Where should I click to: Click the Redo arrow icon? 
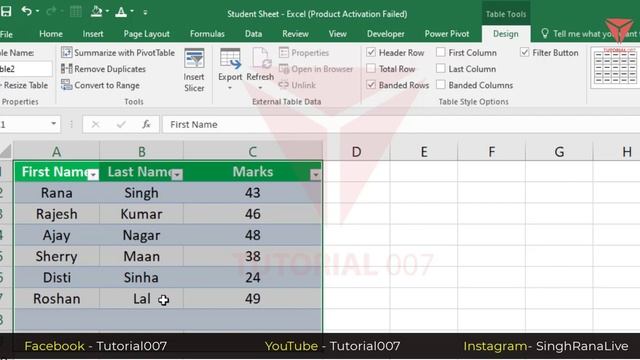[x=51, y=11]
